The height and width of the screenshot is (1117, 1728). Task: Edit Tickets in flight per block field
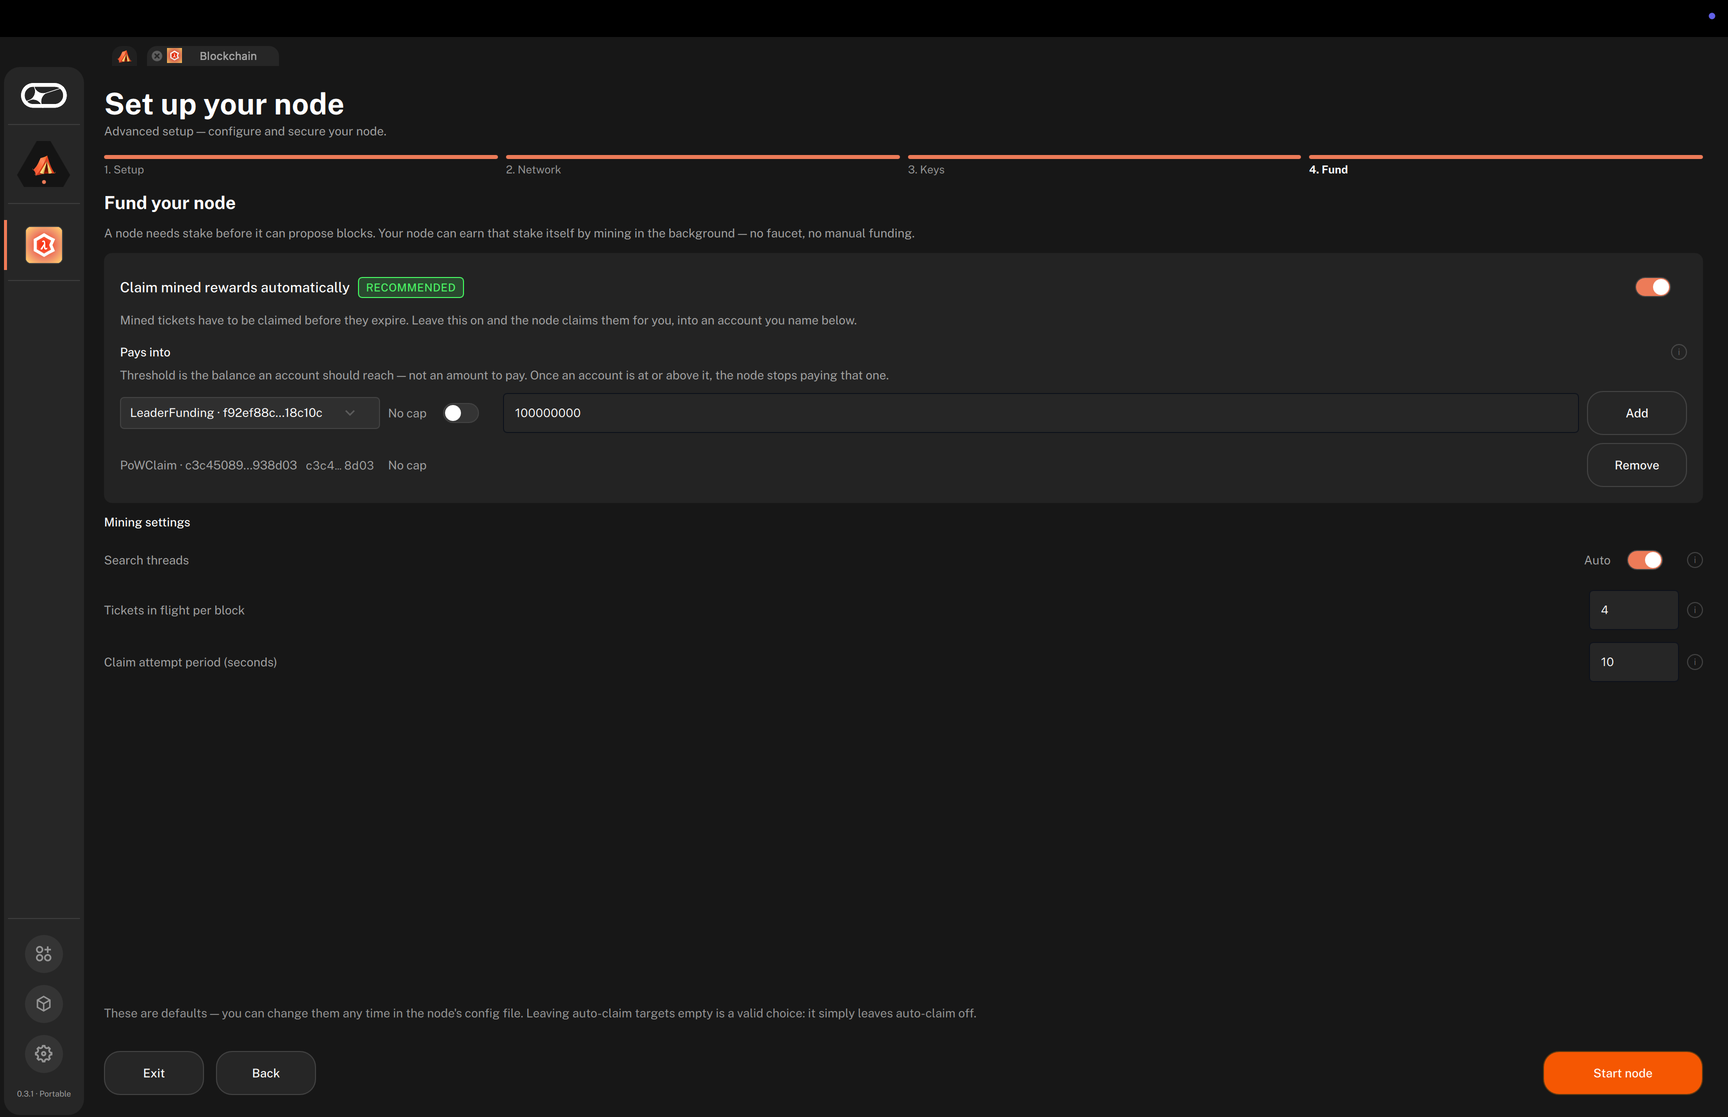tap(1634, 610)
